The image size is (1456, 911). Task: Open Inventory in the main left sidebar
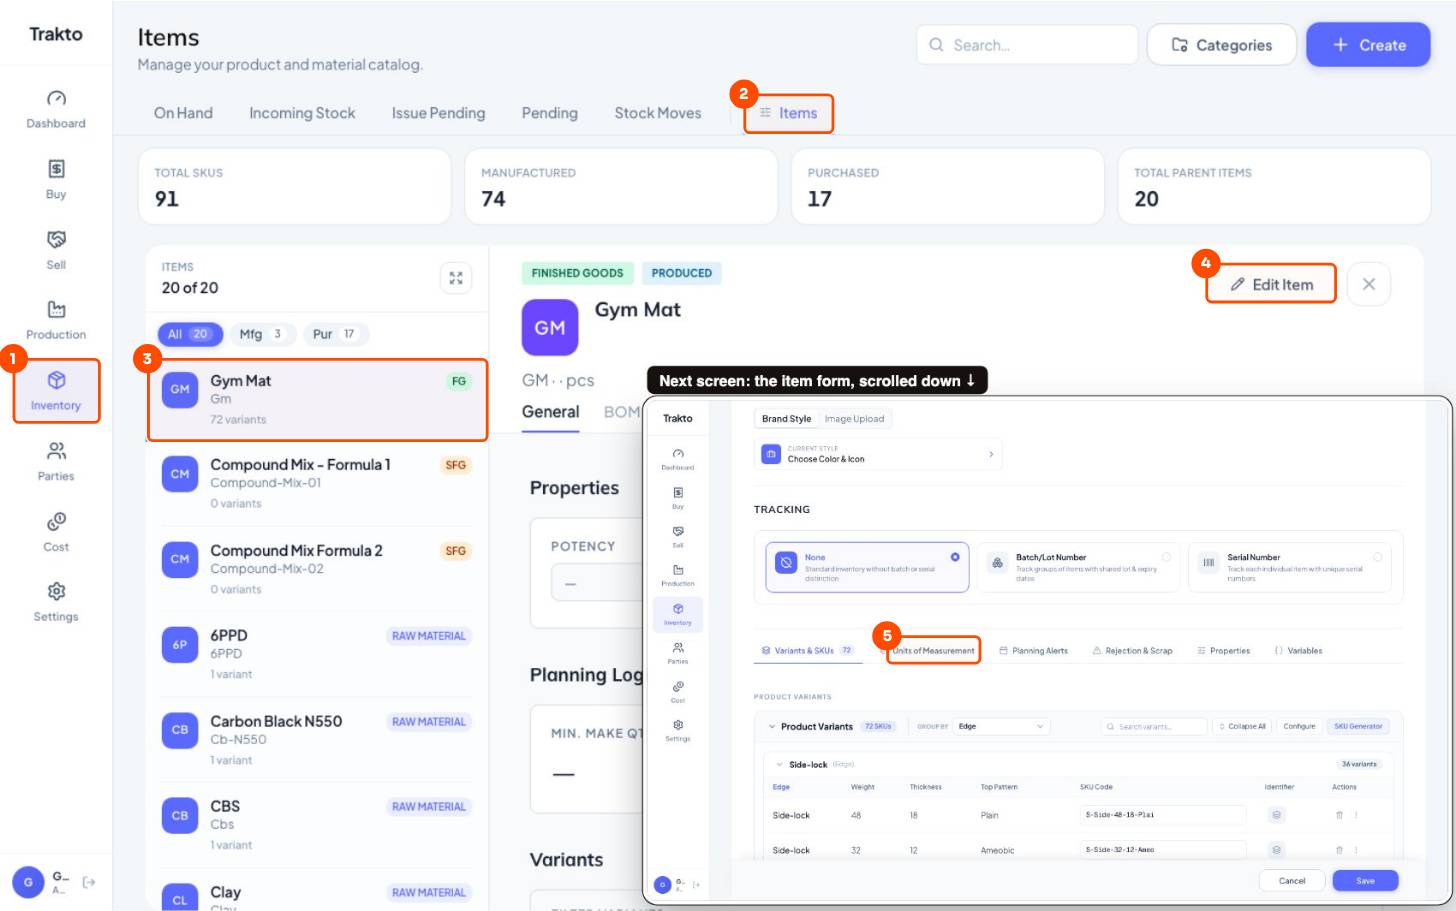56,391
